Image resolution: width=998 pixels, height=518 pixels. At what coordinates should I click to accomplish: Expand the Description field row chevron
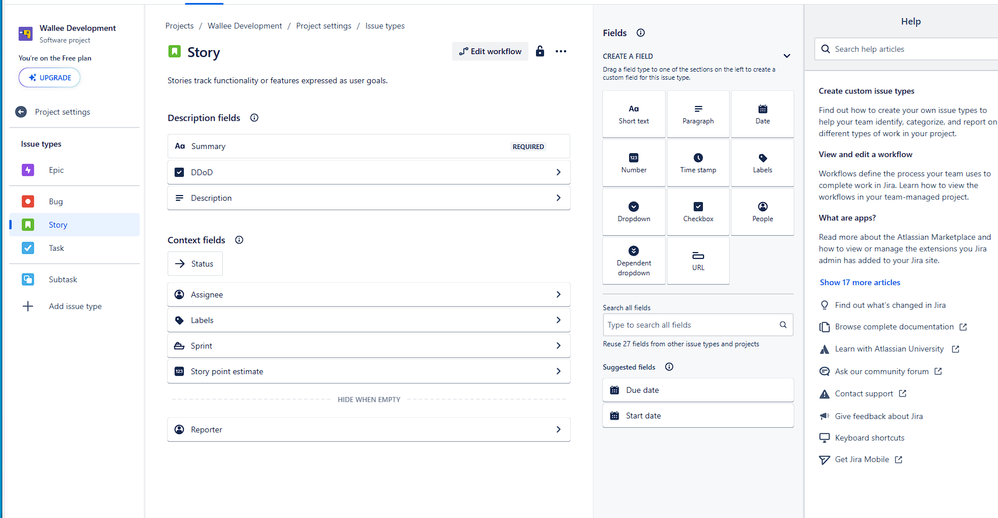coord(558,198)
